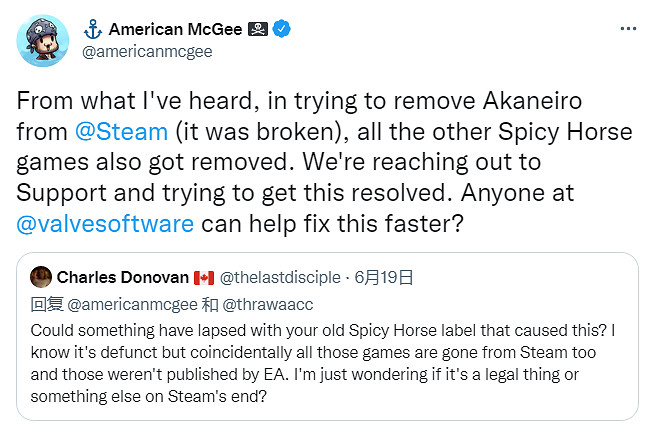Open American McGee's profile avatar
This screenshot has height=437, width=656.
point(43,41)
